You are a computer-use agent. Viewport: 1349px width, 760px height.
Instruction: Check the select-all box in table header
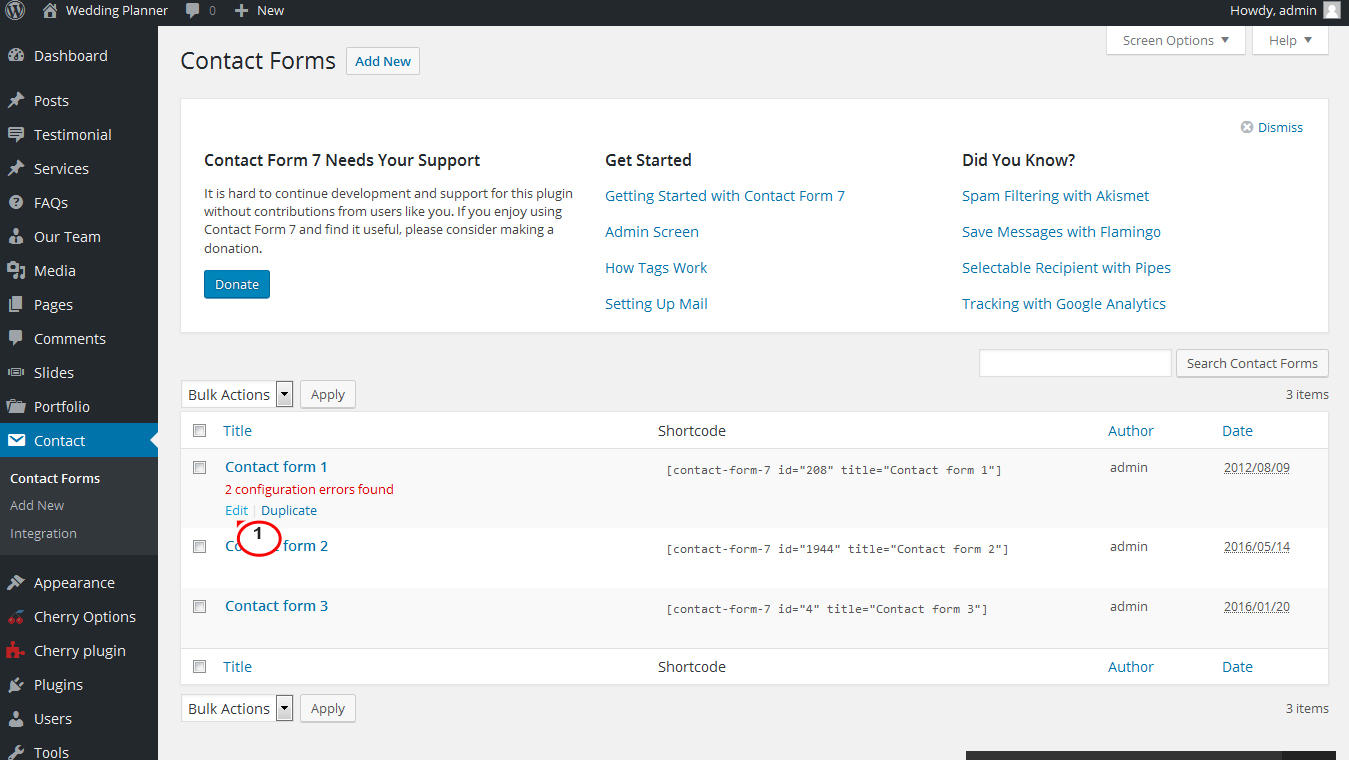[x=200, y=431]
